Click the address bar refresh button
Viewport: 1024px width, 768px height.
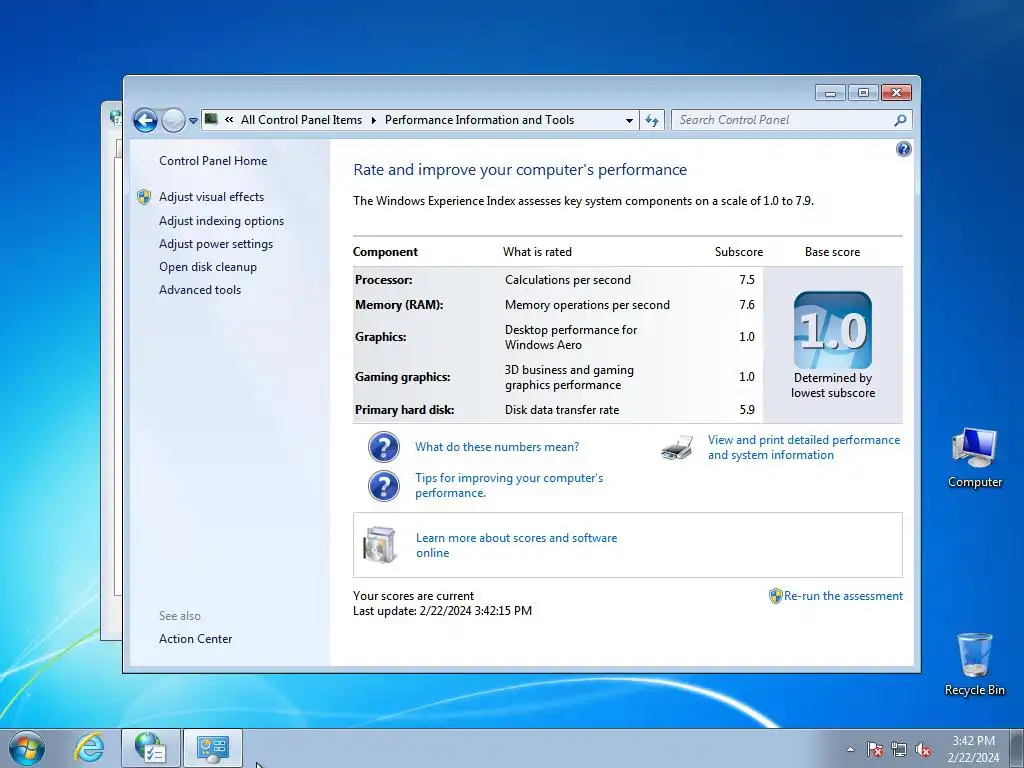point(652,120)
